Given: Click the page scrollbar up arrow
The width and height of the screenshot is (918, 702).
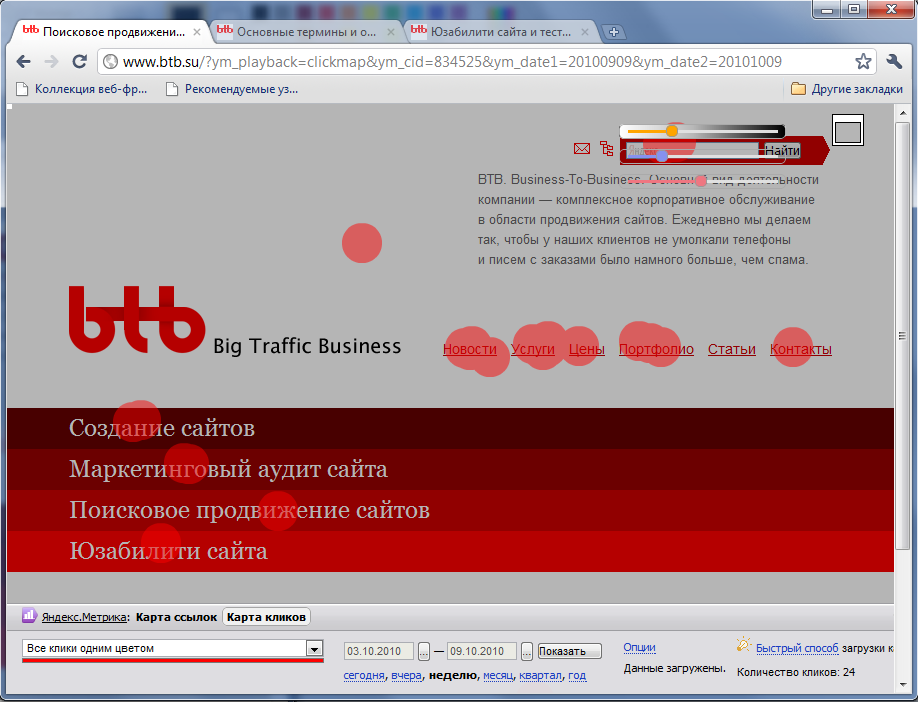Looking at the screenshot, I should pyautogui.click(x=902, y=112).
